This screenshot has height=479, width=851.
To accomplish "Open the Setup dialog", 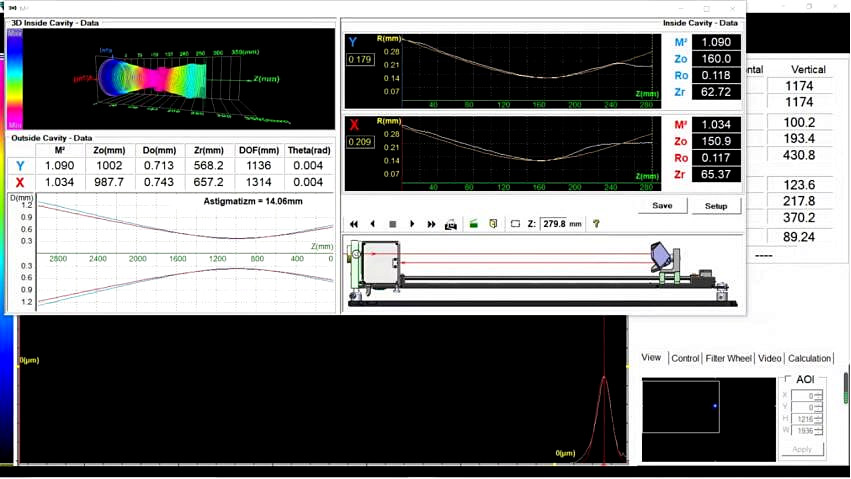I will click(x=716, y=205).
